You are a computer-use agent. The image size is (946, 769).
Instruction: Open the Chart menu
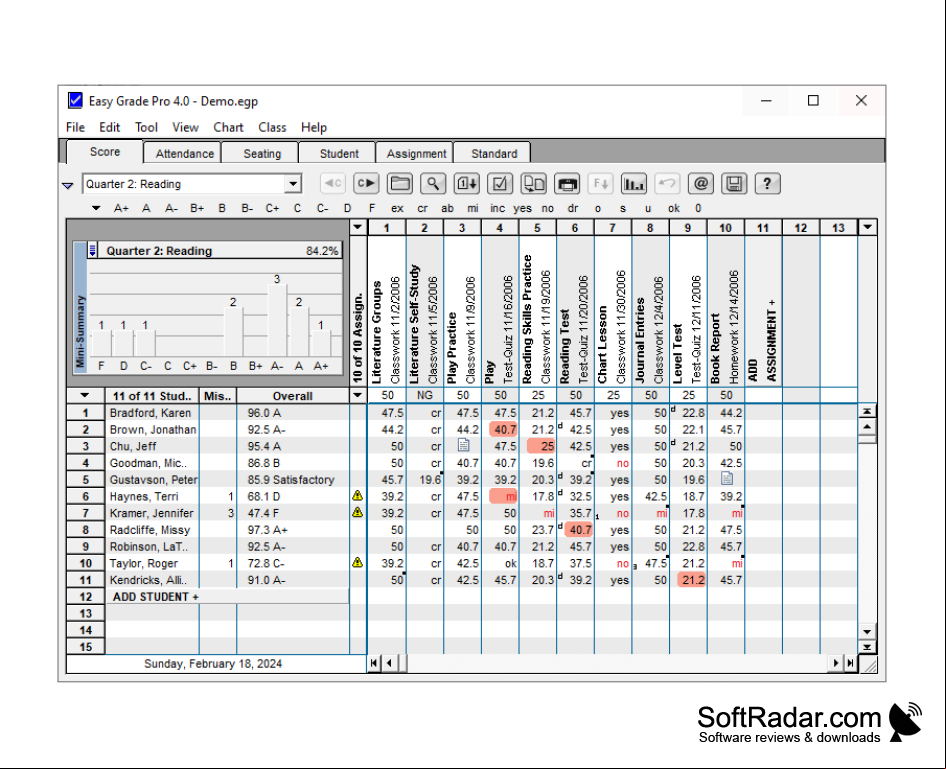228,127
